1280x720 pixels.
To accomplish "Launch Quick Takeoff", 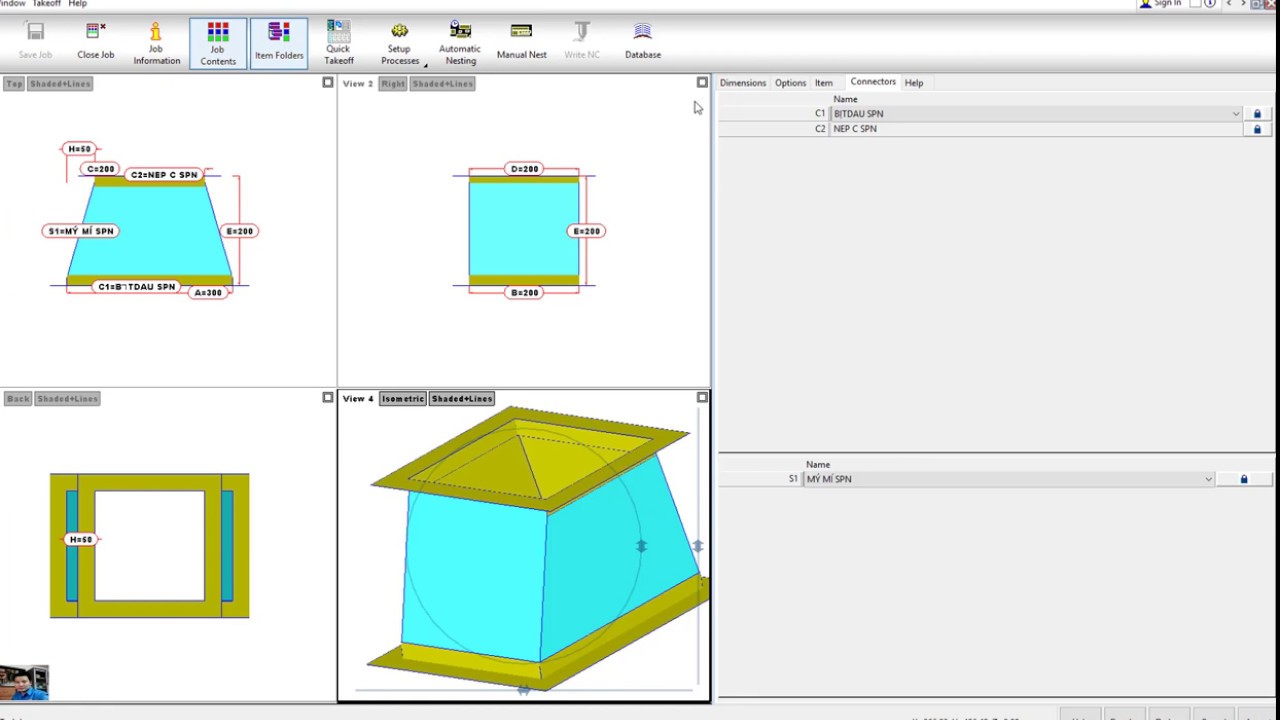I will coord(339,43).
